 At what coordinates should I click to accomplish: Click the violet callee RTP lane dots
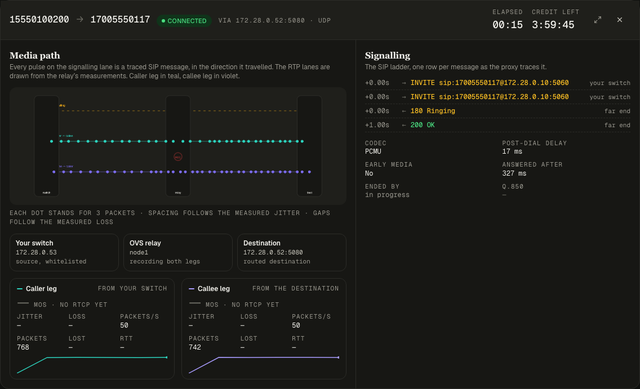click(182, 172)
